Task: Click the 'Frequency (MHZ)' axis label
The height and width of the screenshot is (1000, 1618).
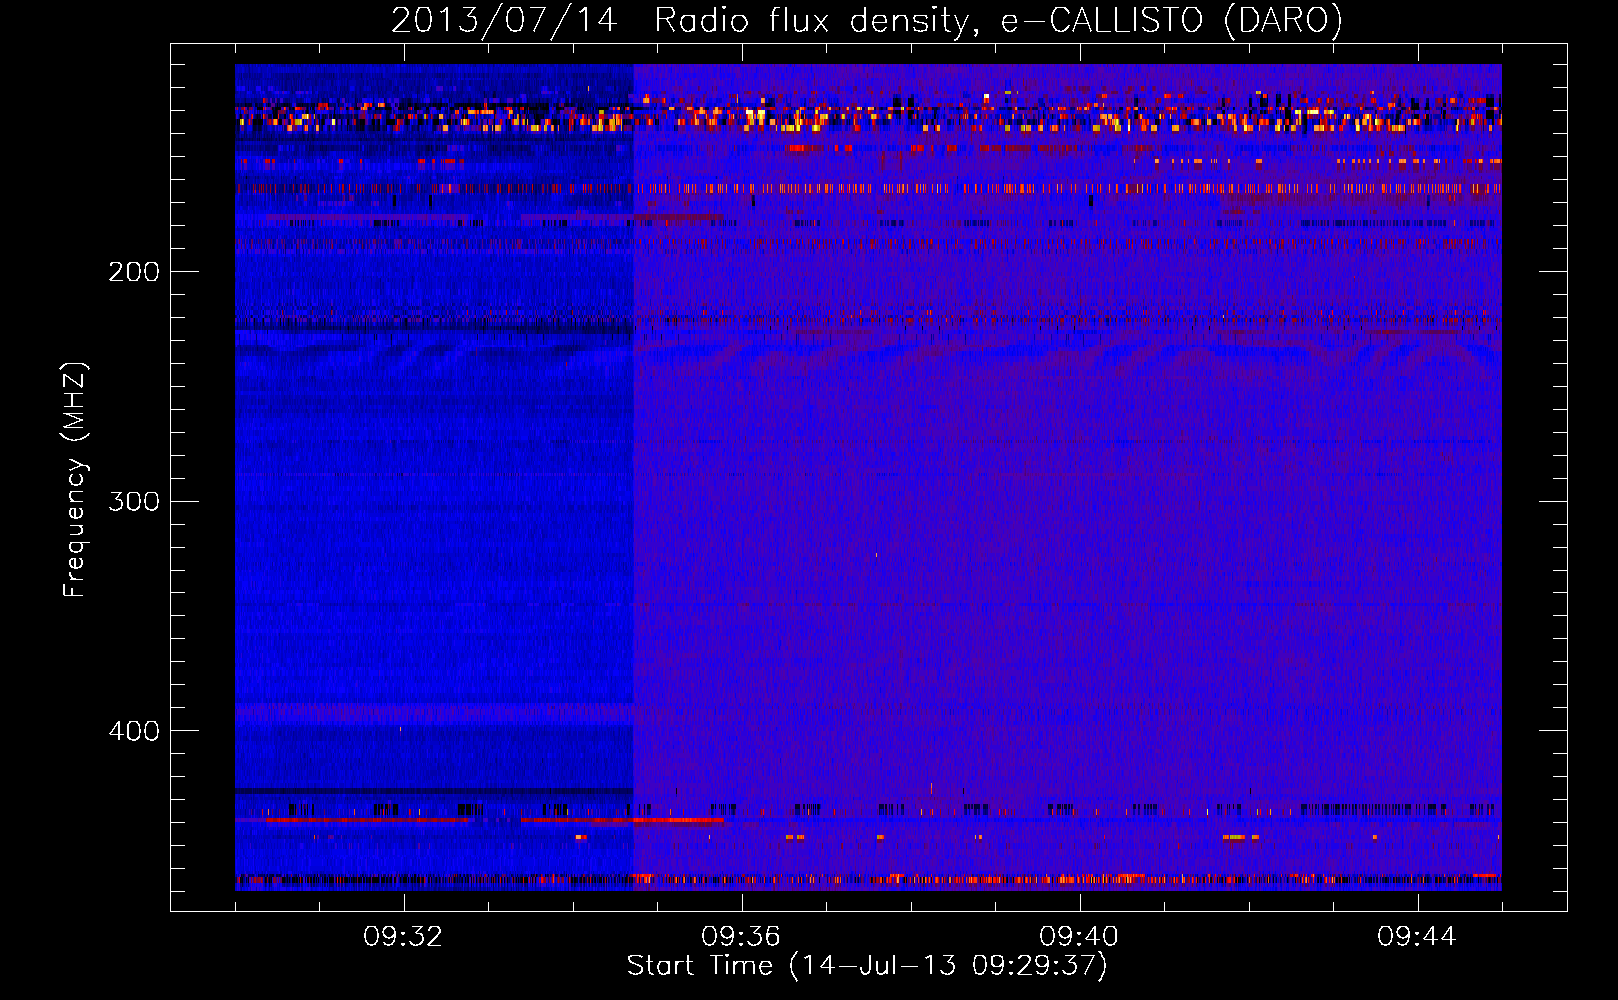Action: [75, 480]
